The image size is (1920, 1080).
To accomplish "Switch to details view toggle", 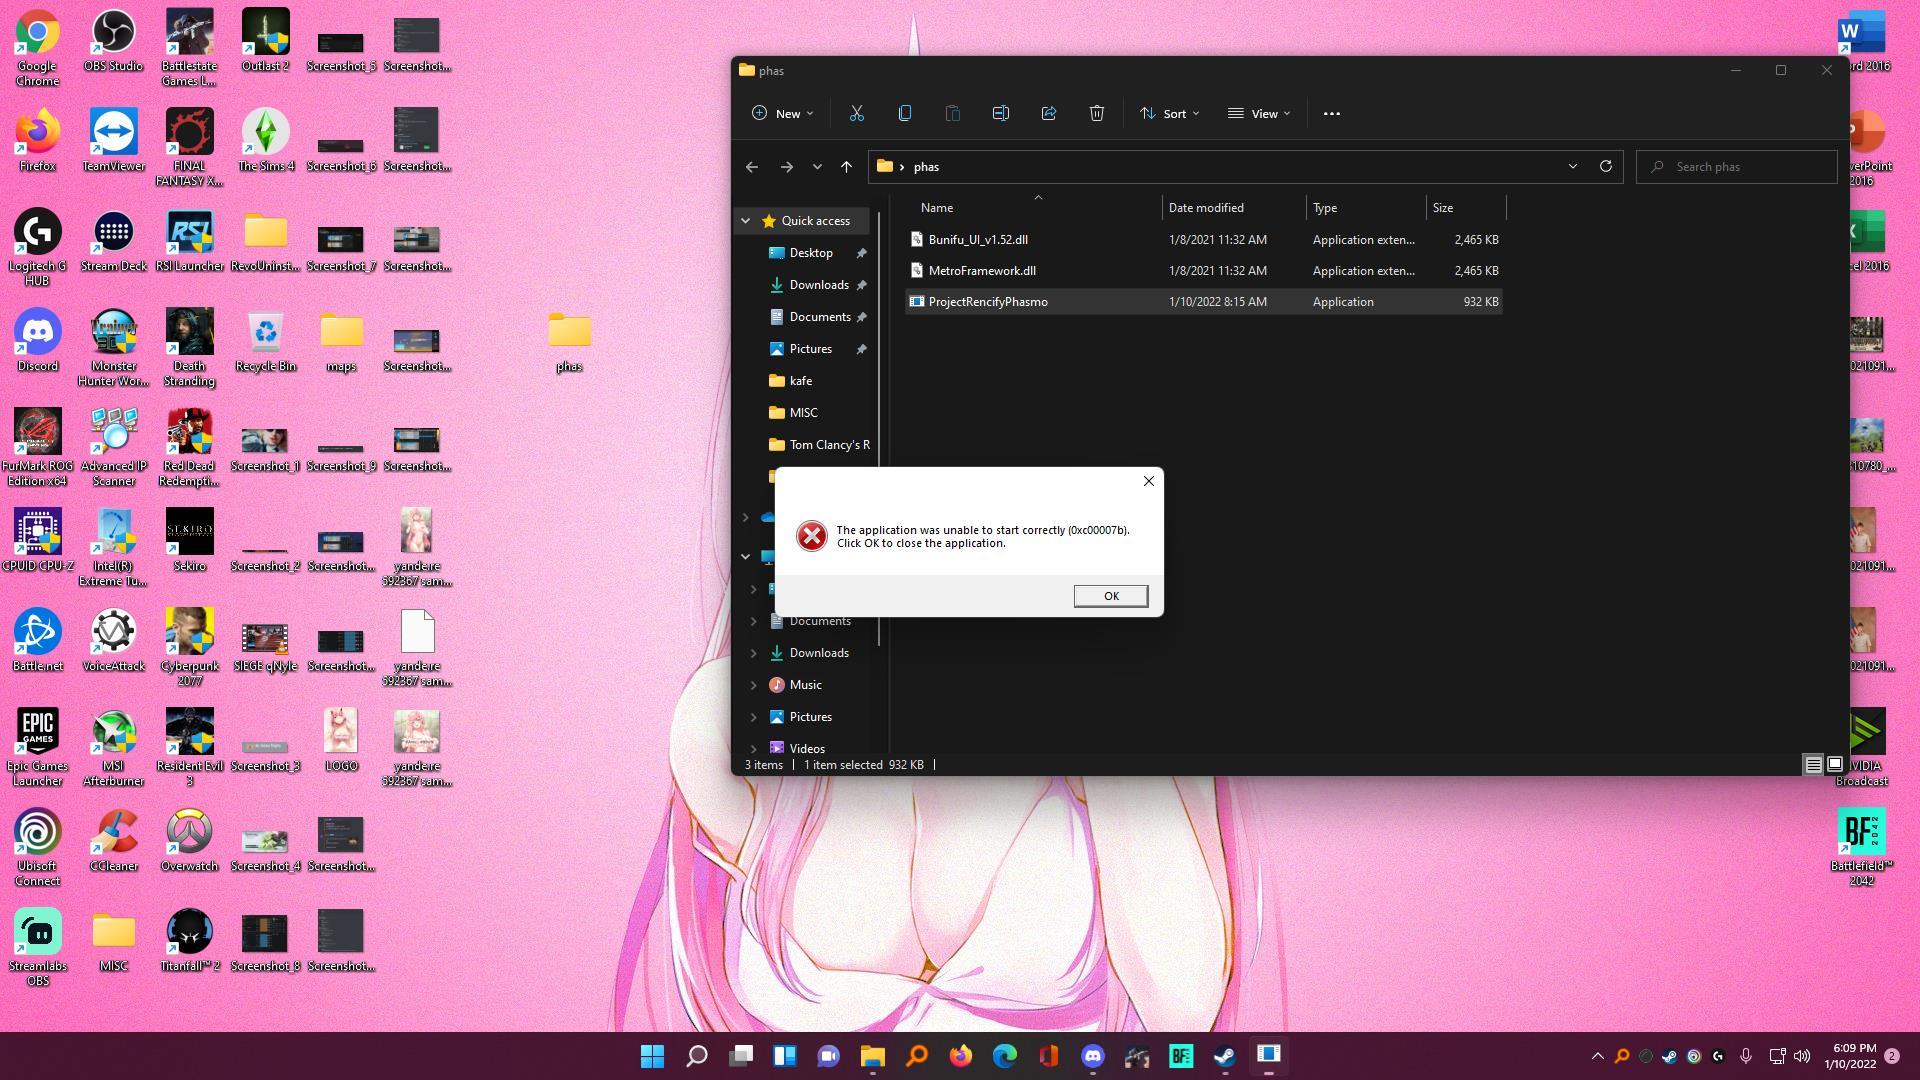I will pyautogui.click(x=1812, y=765).
